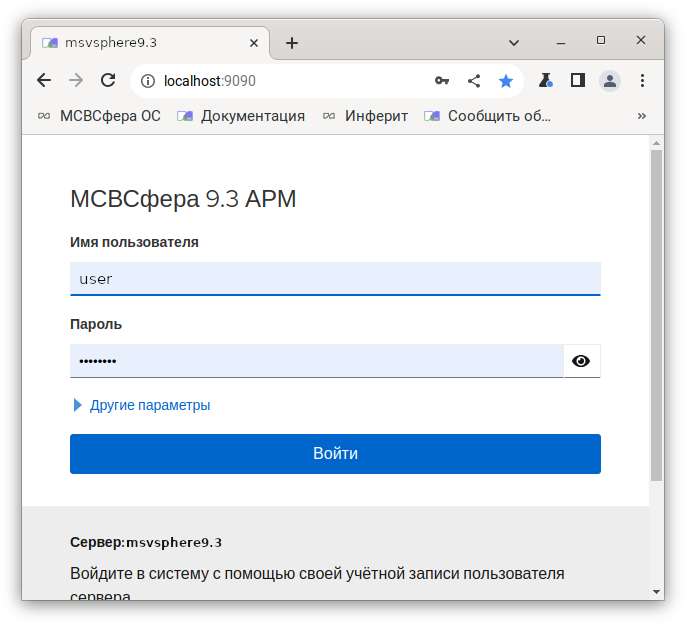Toggle the browser side panel icon

point(577,81)
